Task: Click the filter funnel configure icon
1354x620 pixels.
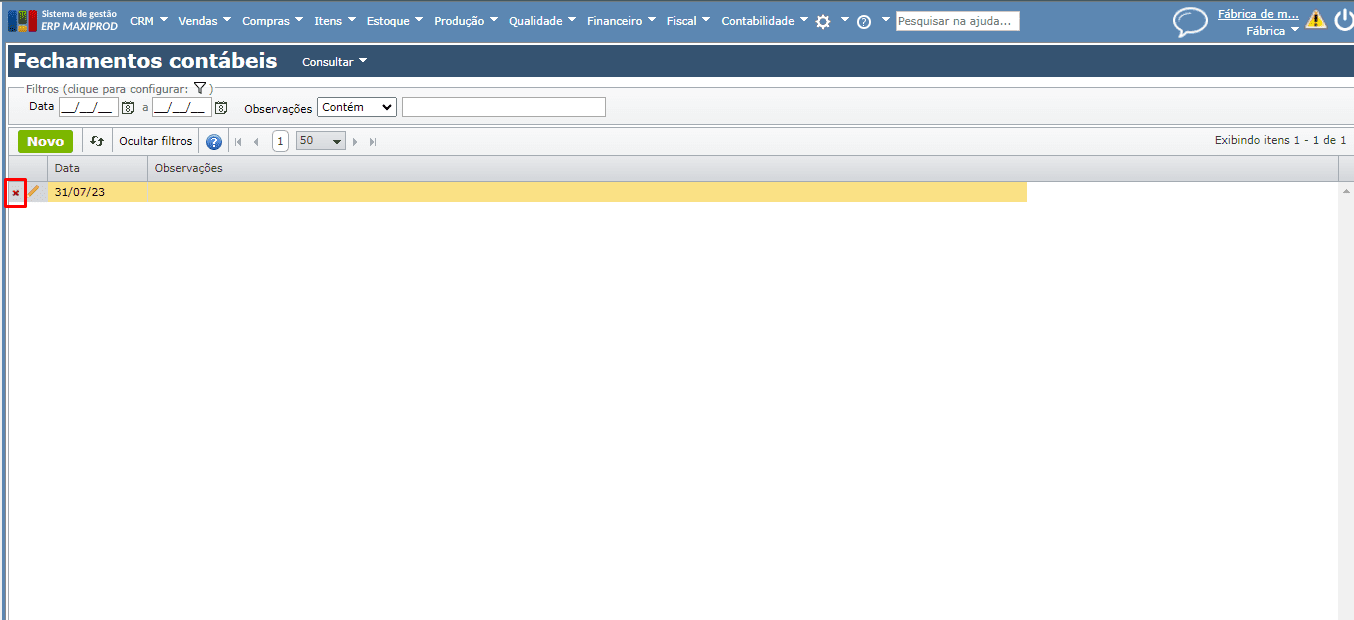Action: coord(200,88)
